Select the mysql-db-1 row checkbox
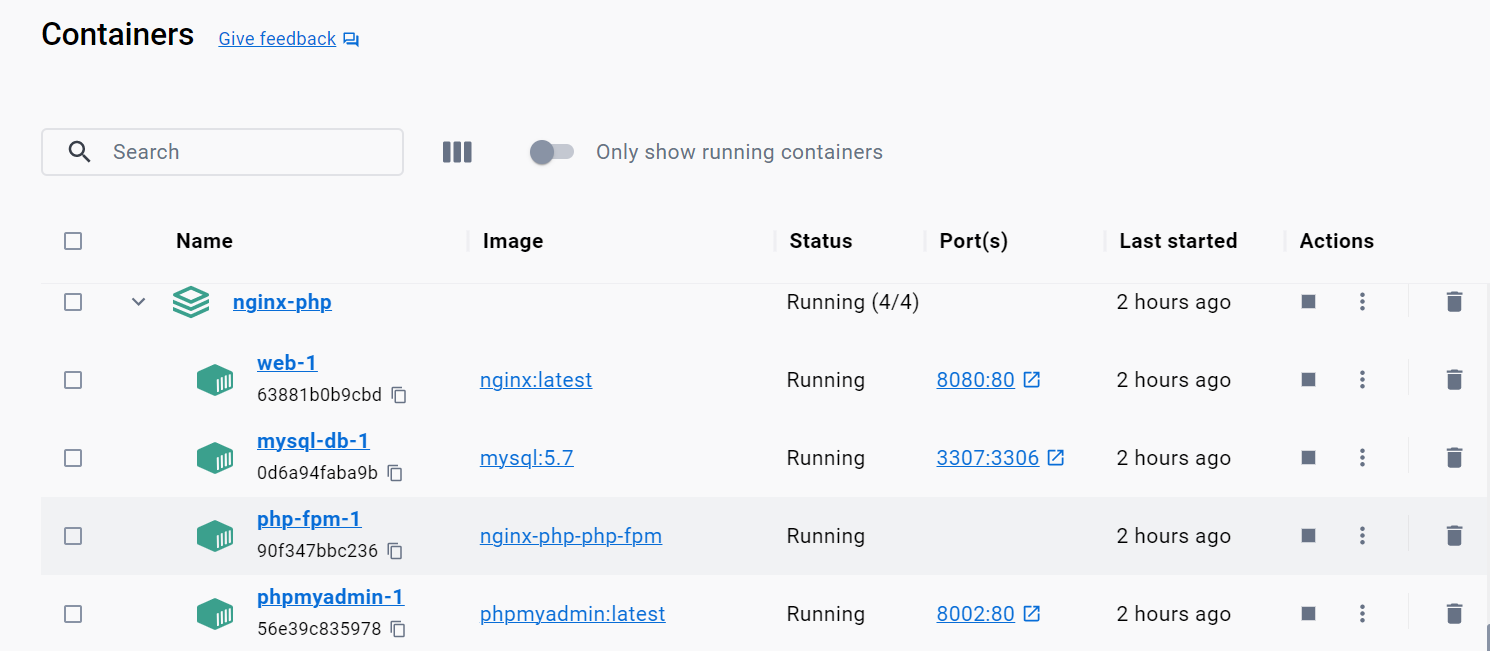The image size is (1490, 651). tap(73, 458)
